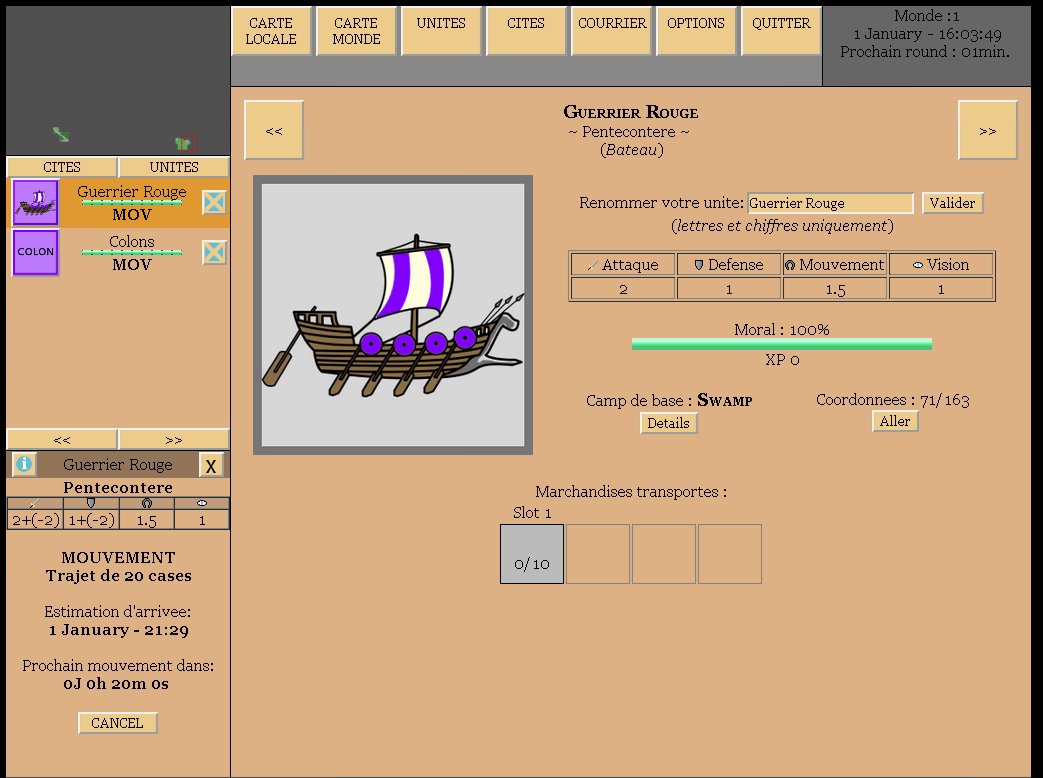The image size is (1043, 778).
Task: Click the Attaque column header
Action: [623, 265]
